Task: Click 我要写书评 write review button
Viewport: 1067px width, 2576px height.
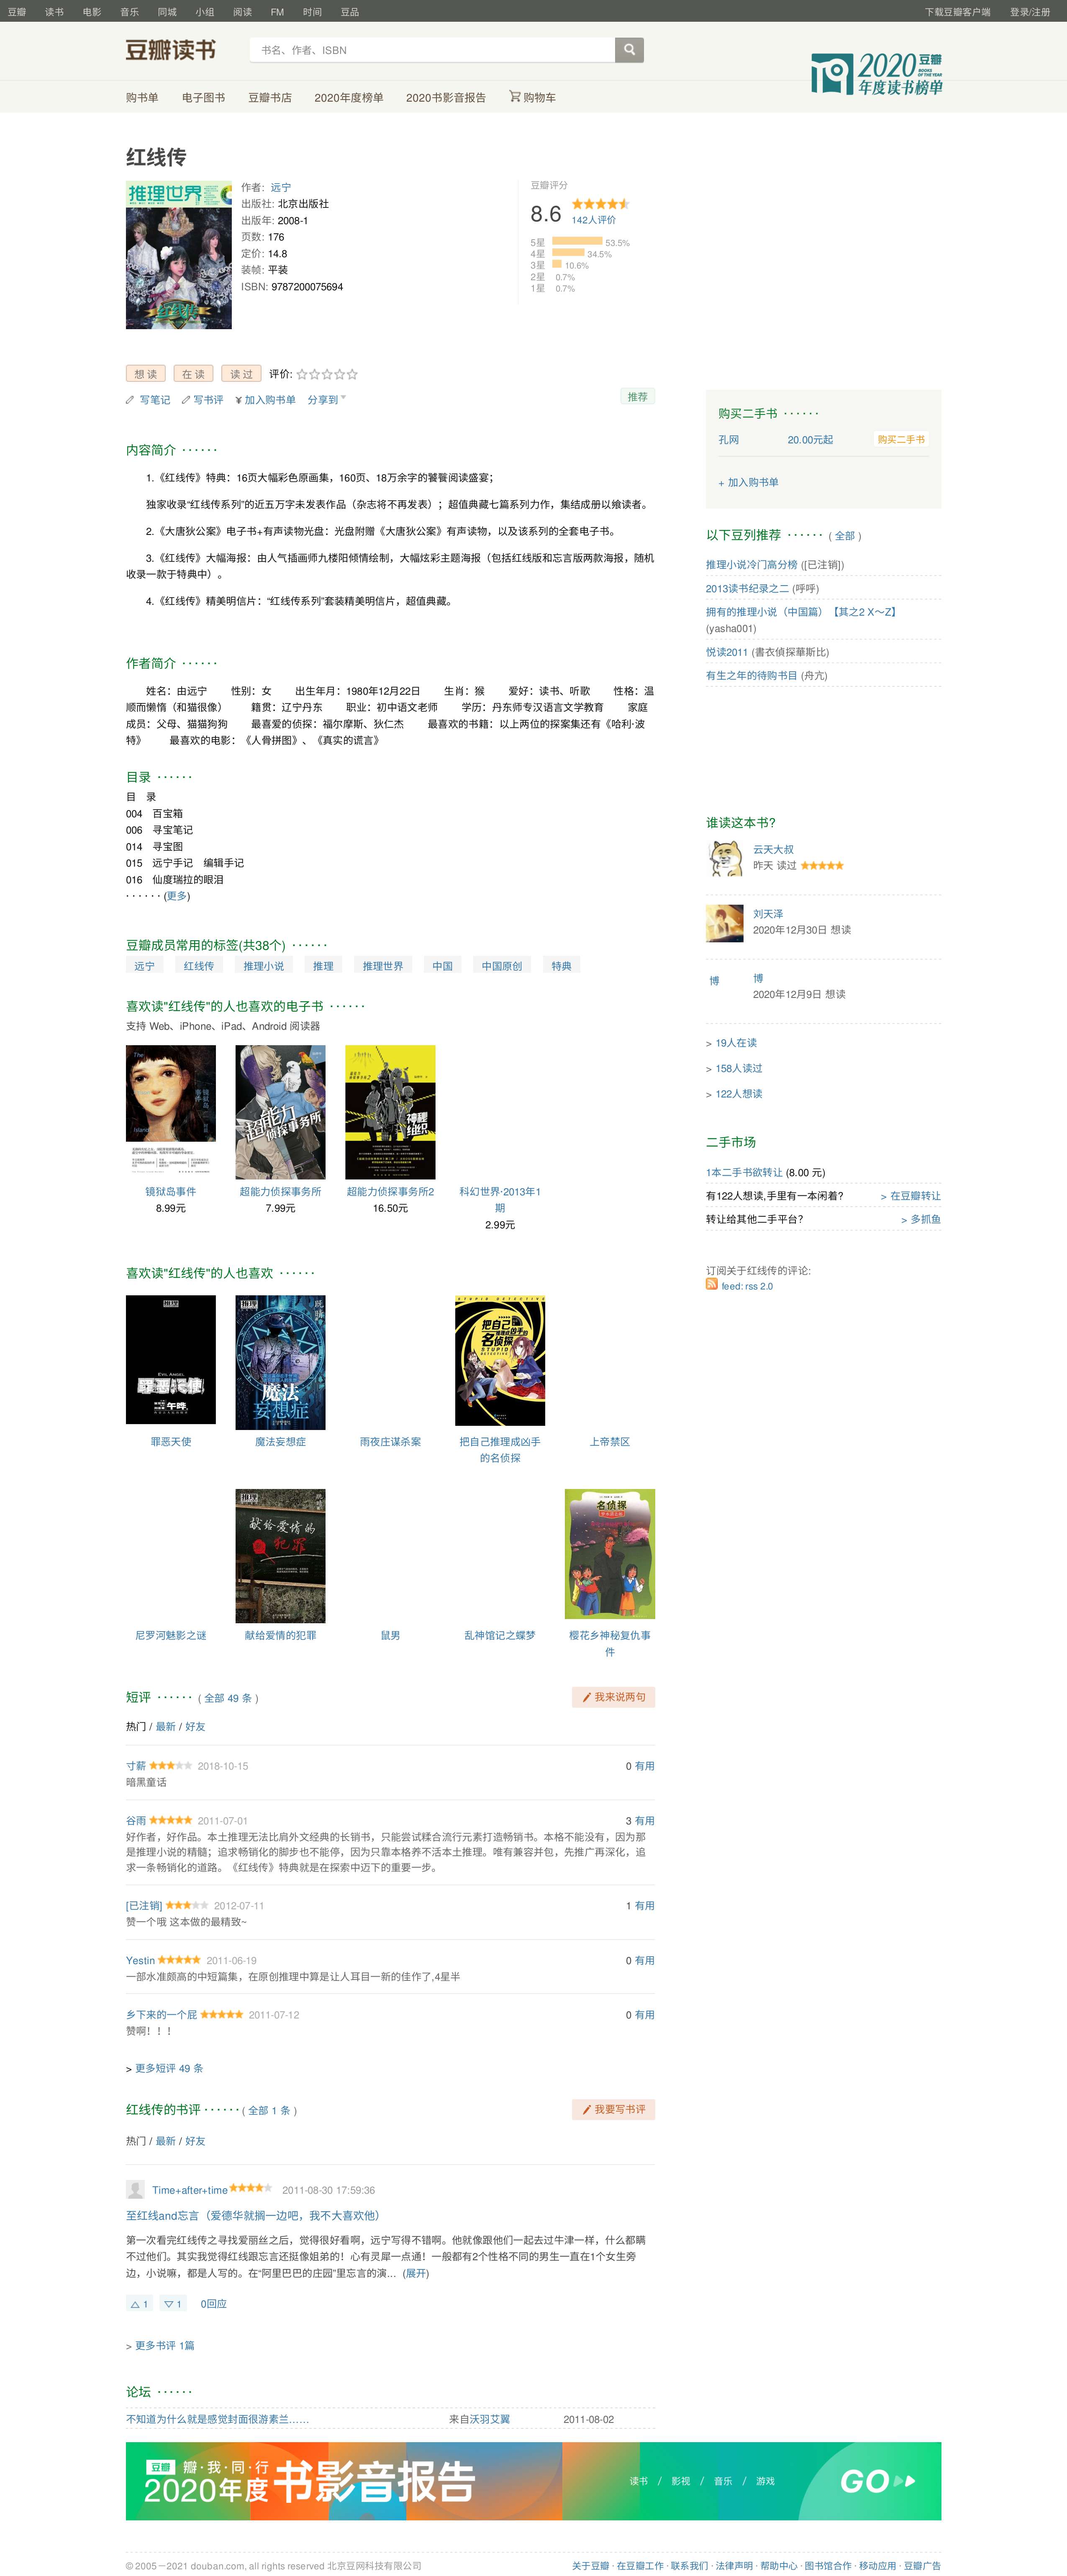Action: pyautogui.click(x=614, y=2109)
